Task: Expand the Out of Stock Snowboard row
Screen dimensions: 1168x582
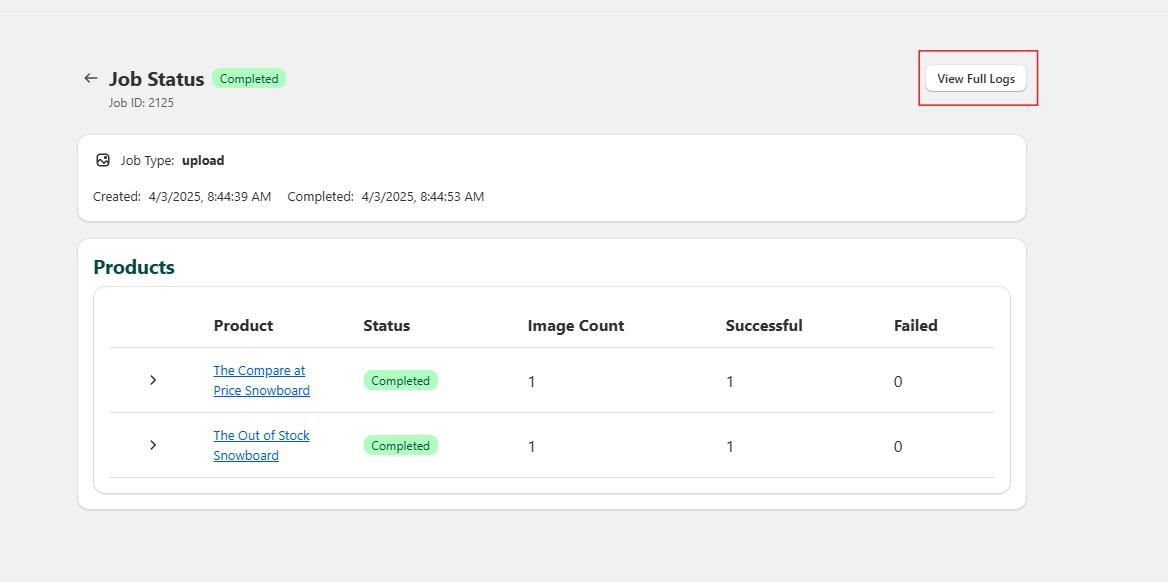Action: pyautogui.click(x=153, y=445)
